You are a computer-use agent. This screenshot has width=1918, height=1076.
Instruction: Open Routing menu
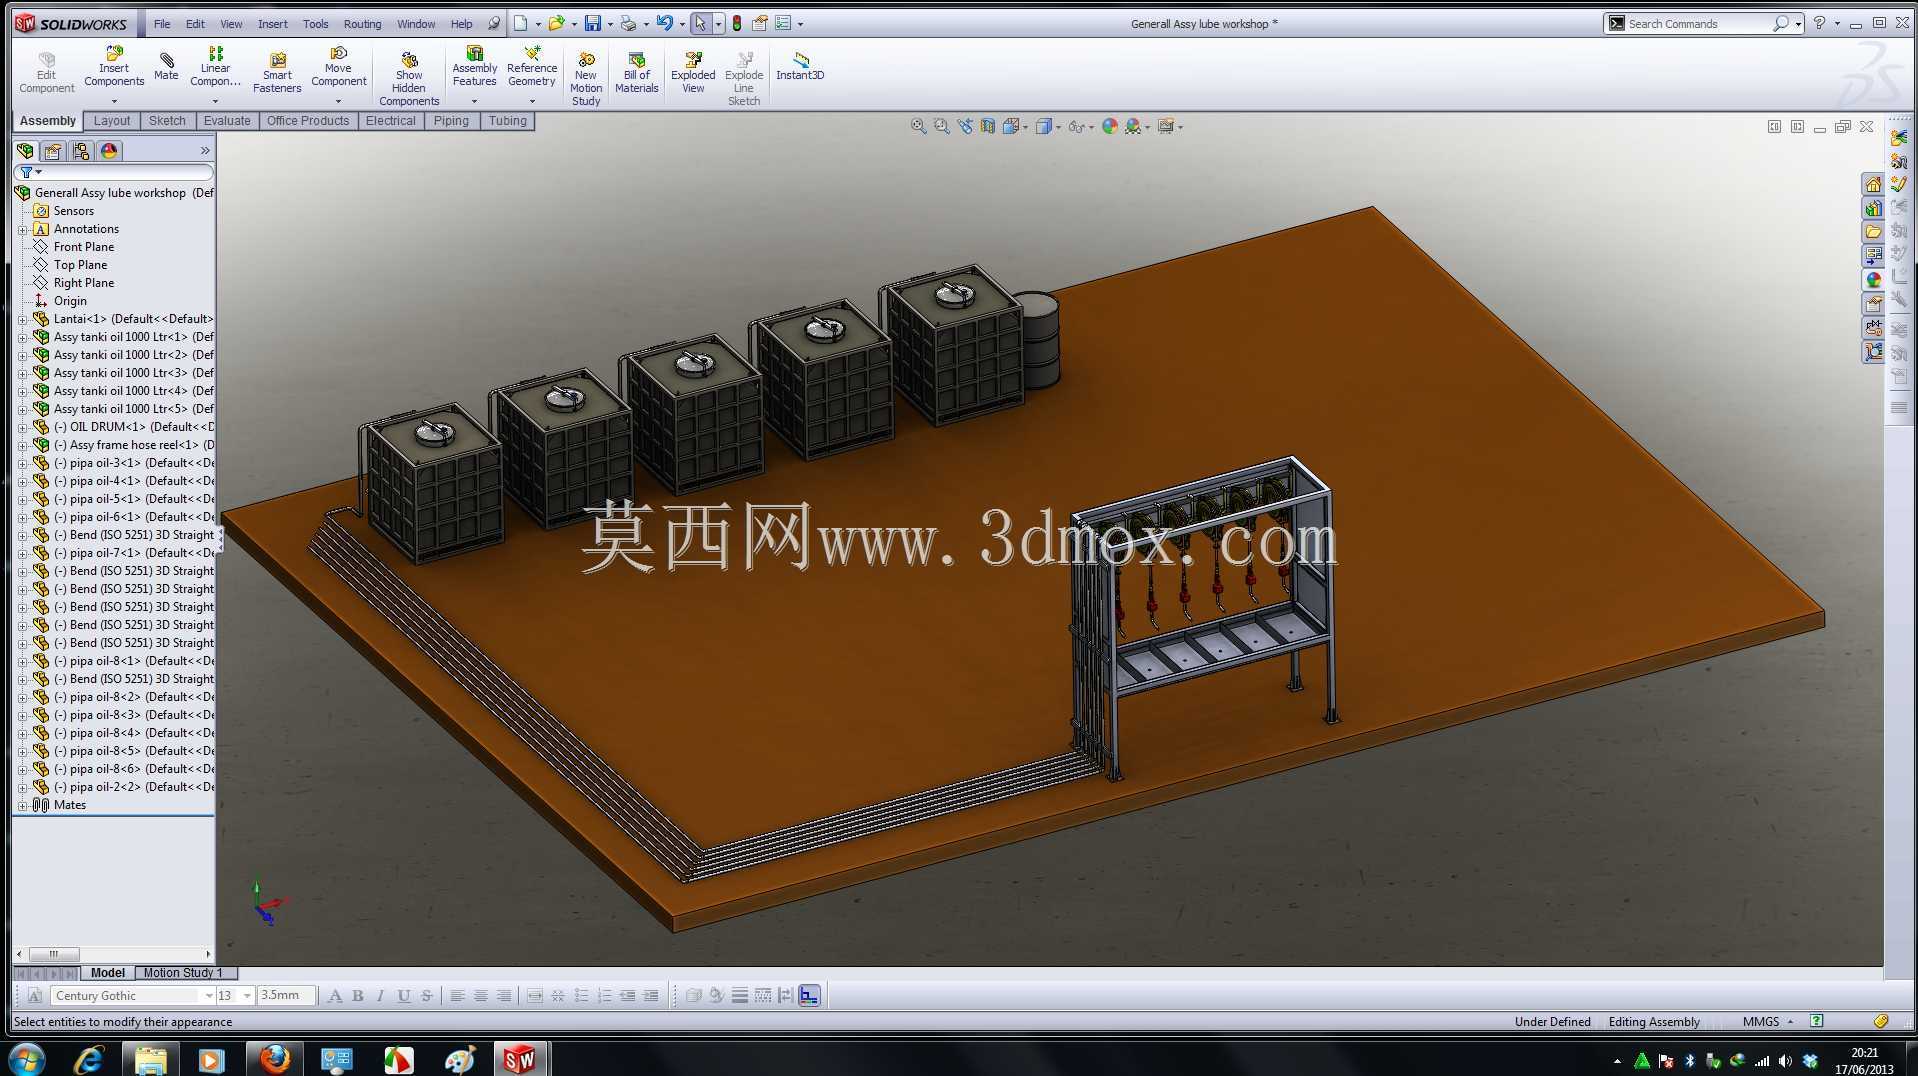[x=362, y=24]
